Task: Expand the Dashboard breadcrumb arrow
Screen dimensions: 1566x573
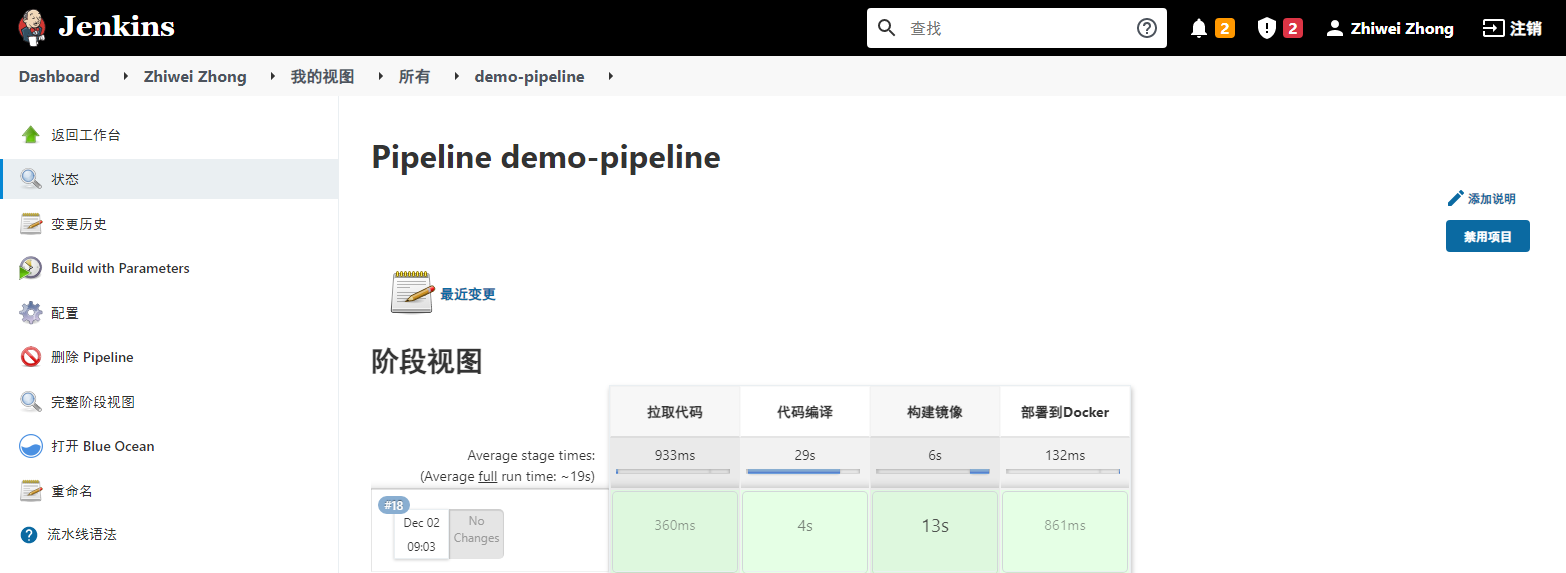Action: [x=126, y=76]
